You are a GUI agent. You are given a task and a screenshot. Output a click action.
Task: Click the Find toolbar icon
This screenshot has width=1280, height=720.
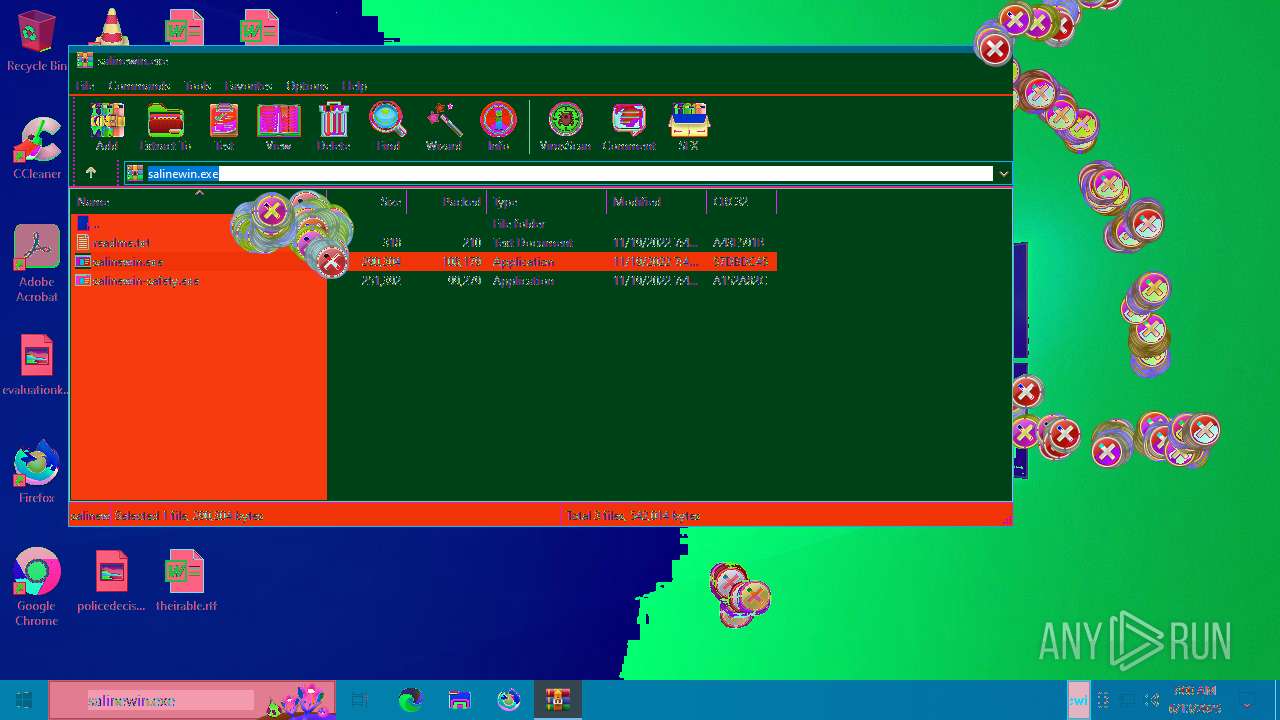click(x=388, y=126)
